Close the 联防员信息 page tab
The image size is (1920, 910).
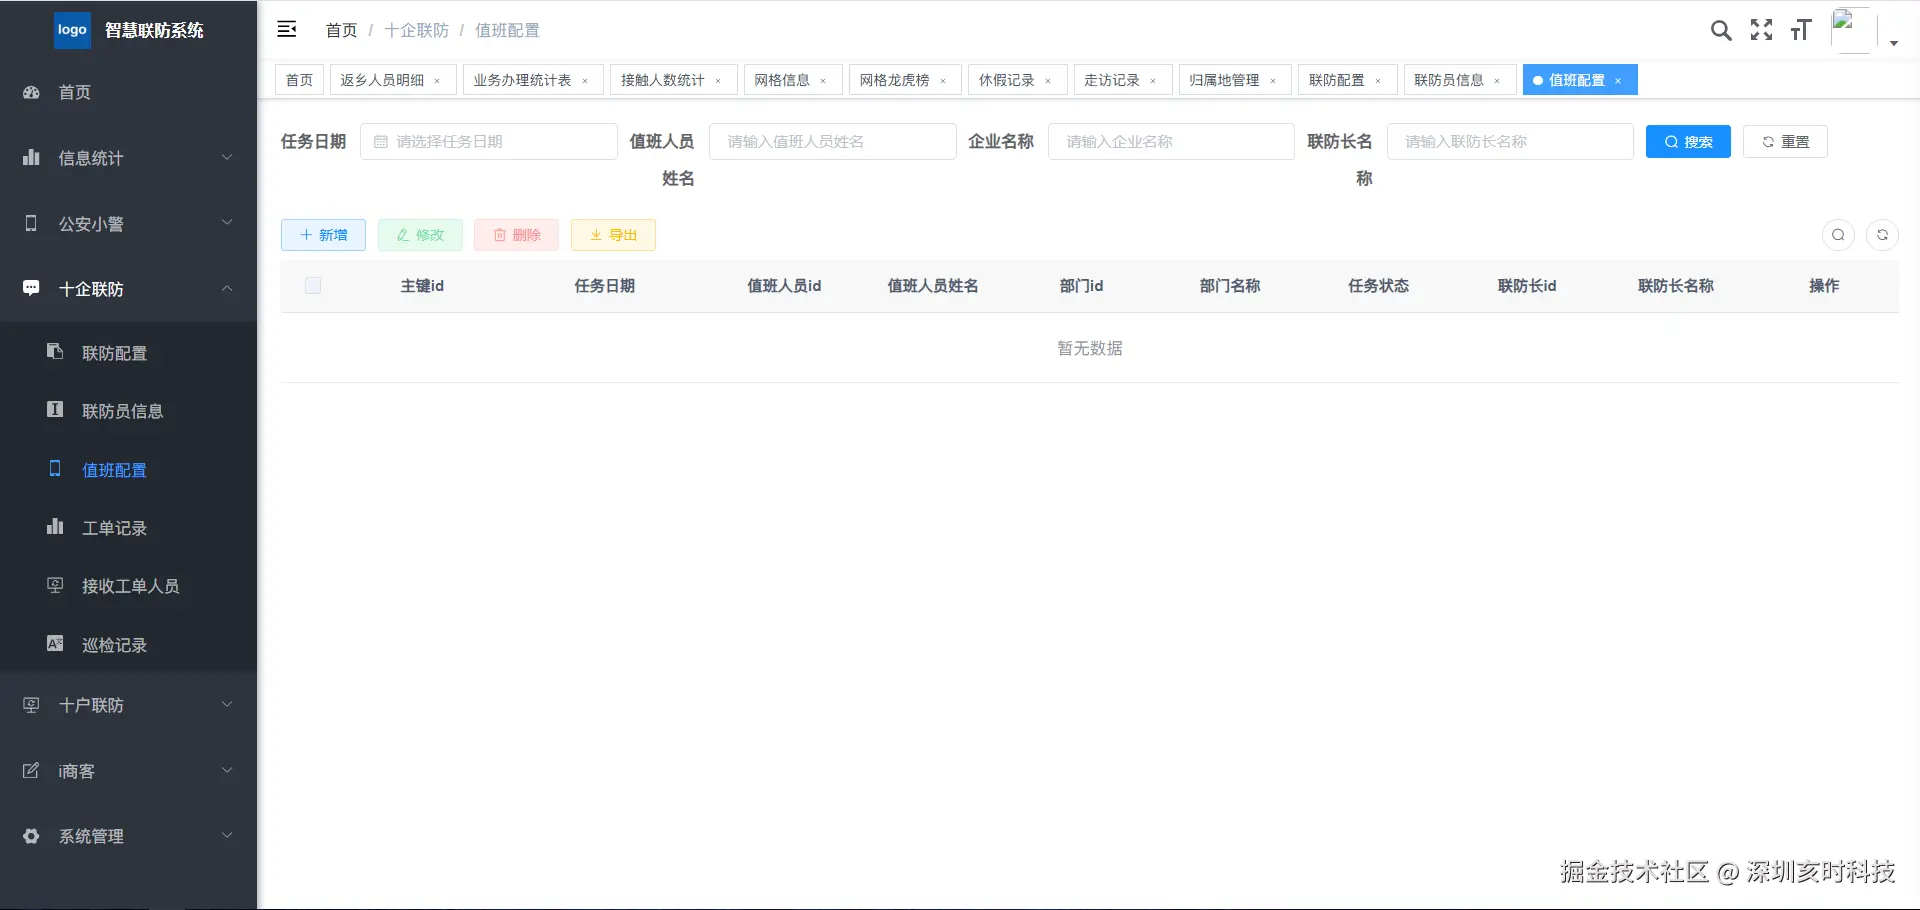(x=1497, y=81)
